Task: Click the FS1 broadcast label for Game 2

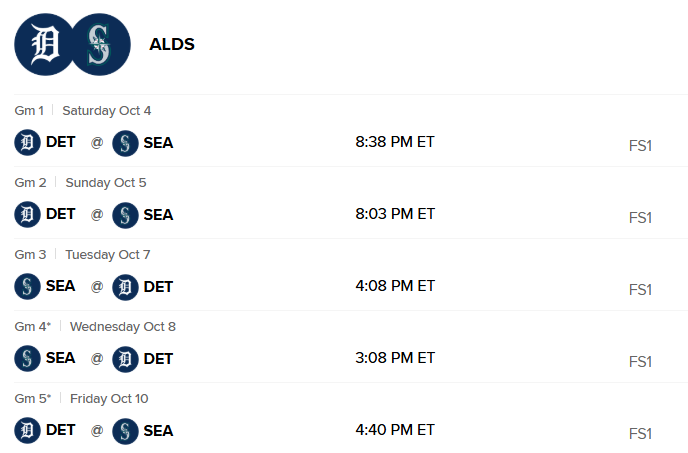Action: click(640, 218)
